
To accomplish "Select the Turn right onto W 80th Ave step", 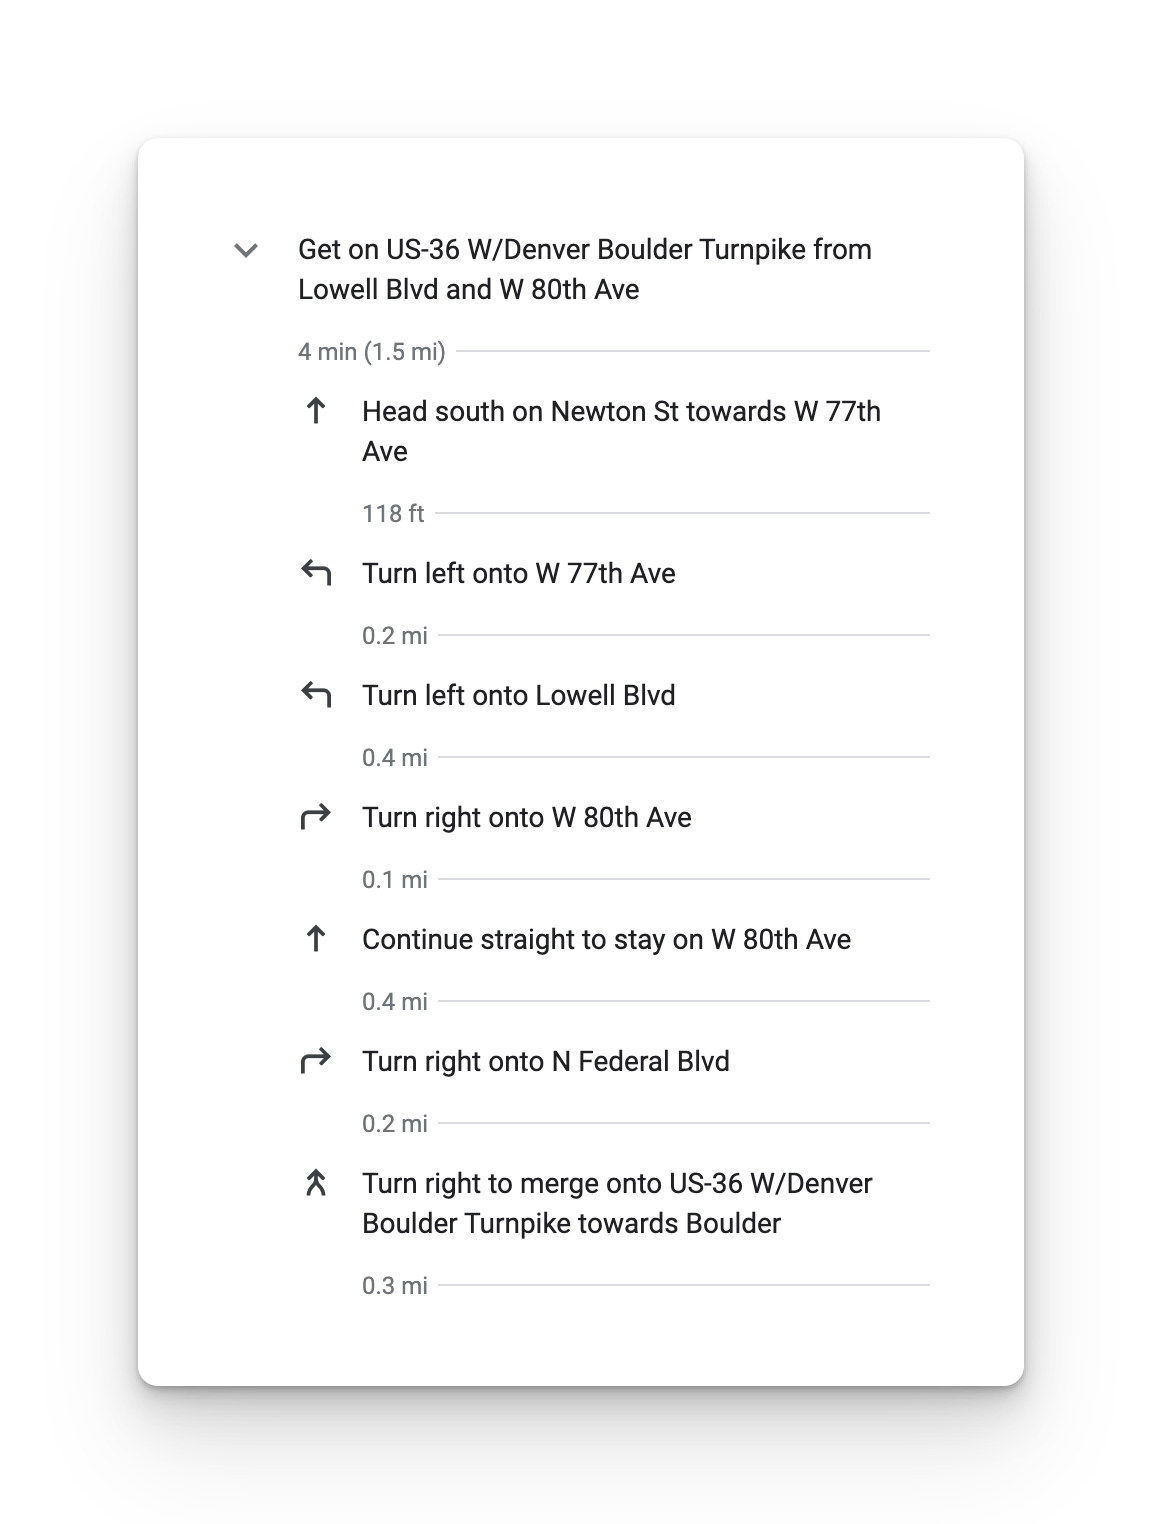I will click(x=527, y=817).
